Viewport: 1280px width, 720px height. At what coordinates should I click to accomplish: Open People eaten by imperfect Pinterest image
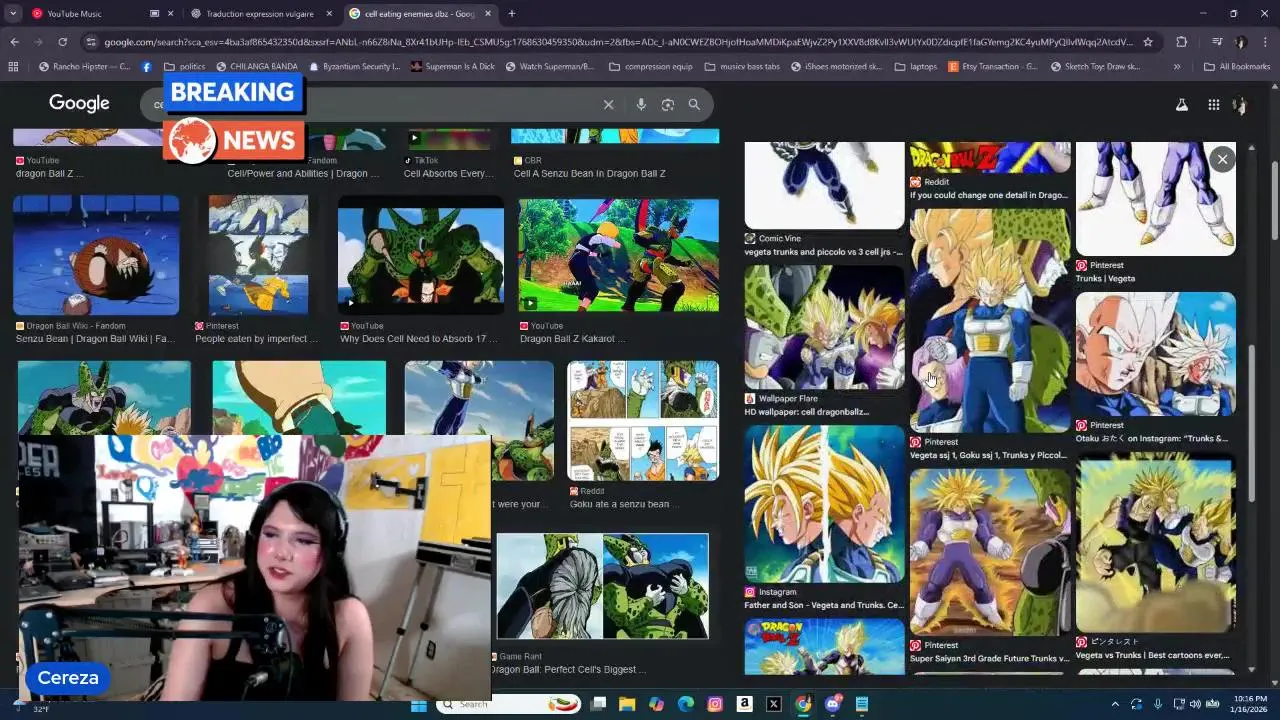point(258,255)
